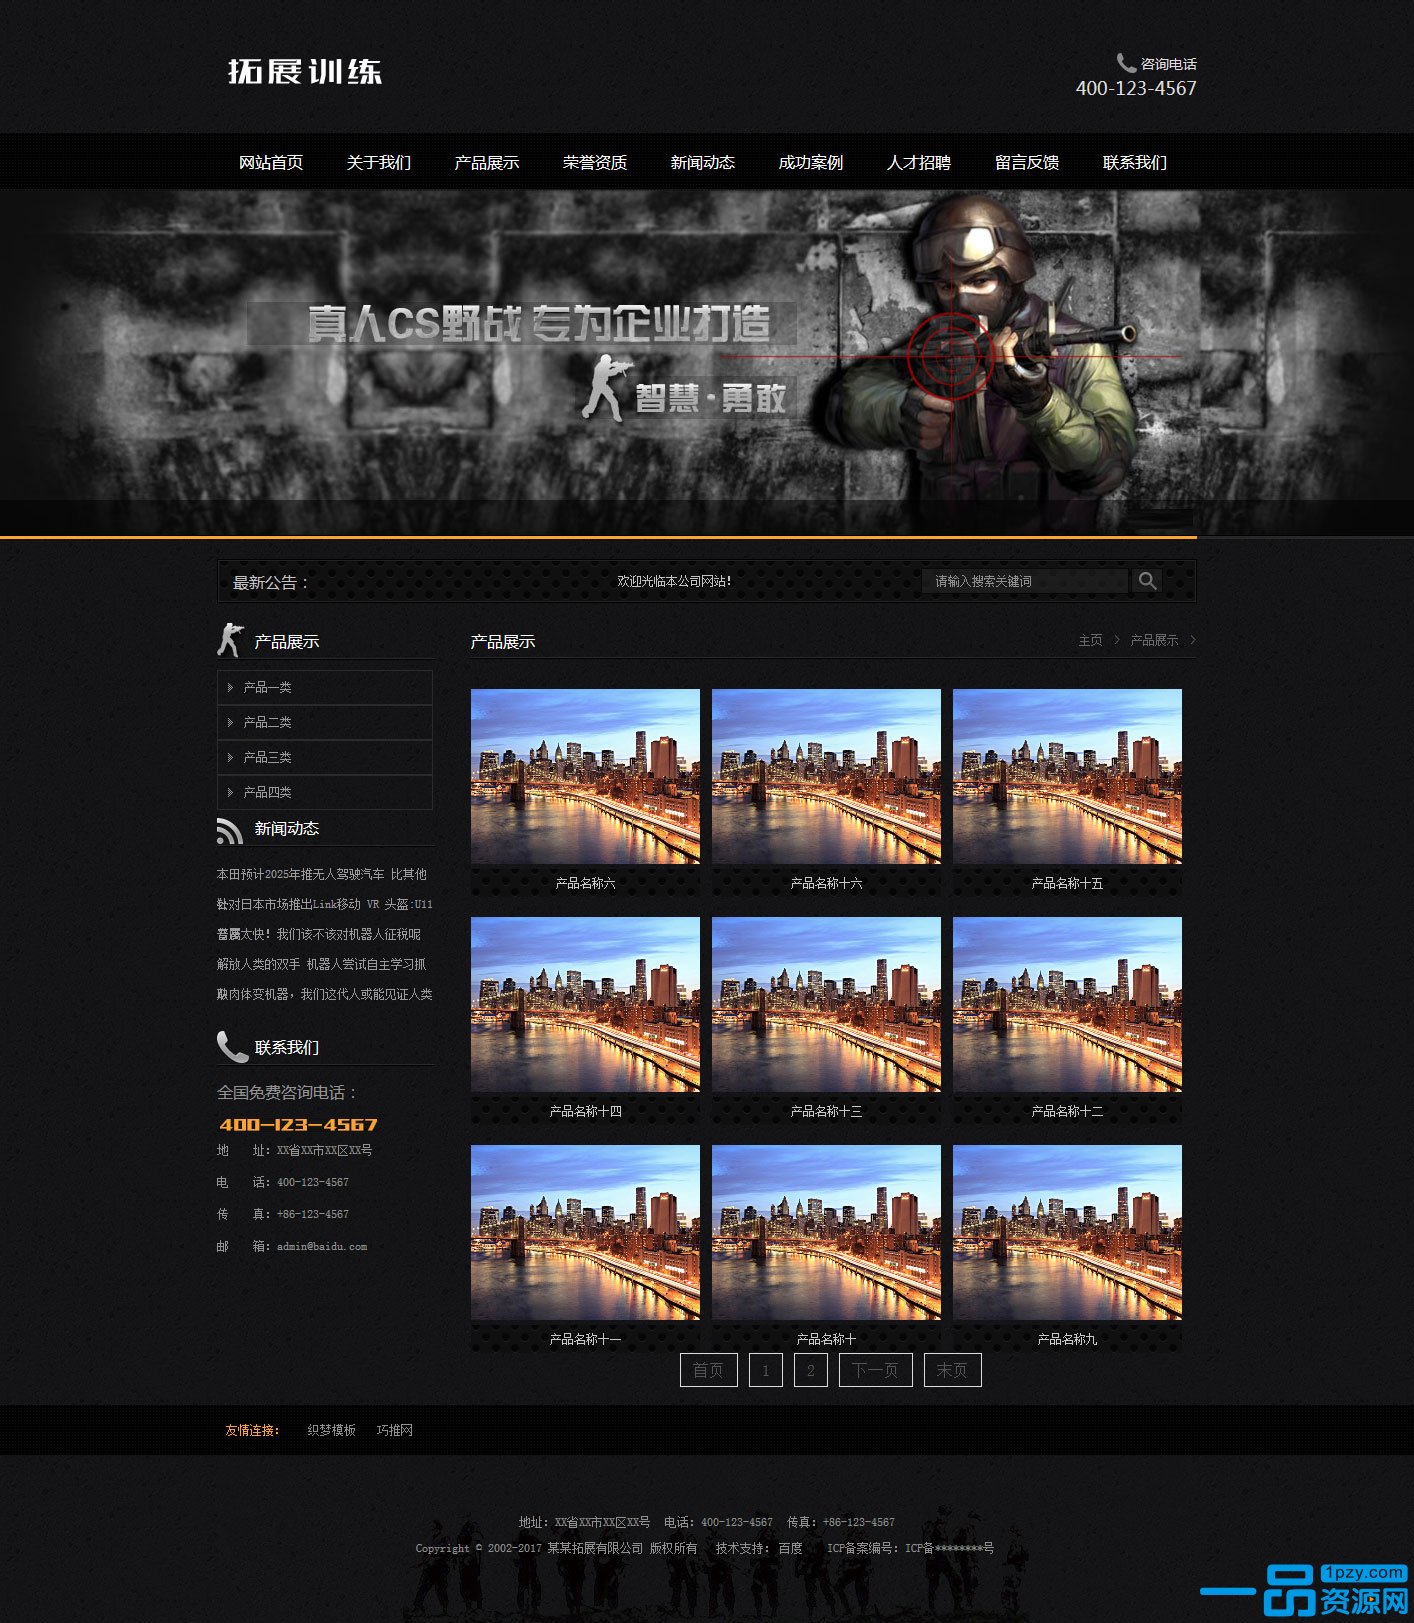Expand the 产品一类 category
This screenshot has width=1414, height=1623.
point(325,687)
